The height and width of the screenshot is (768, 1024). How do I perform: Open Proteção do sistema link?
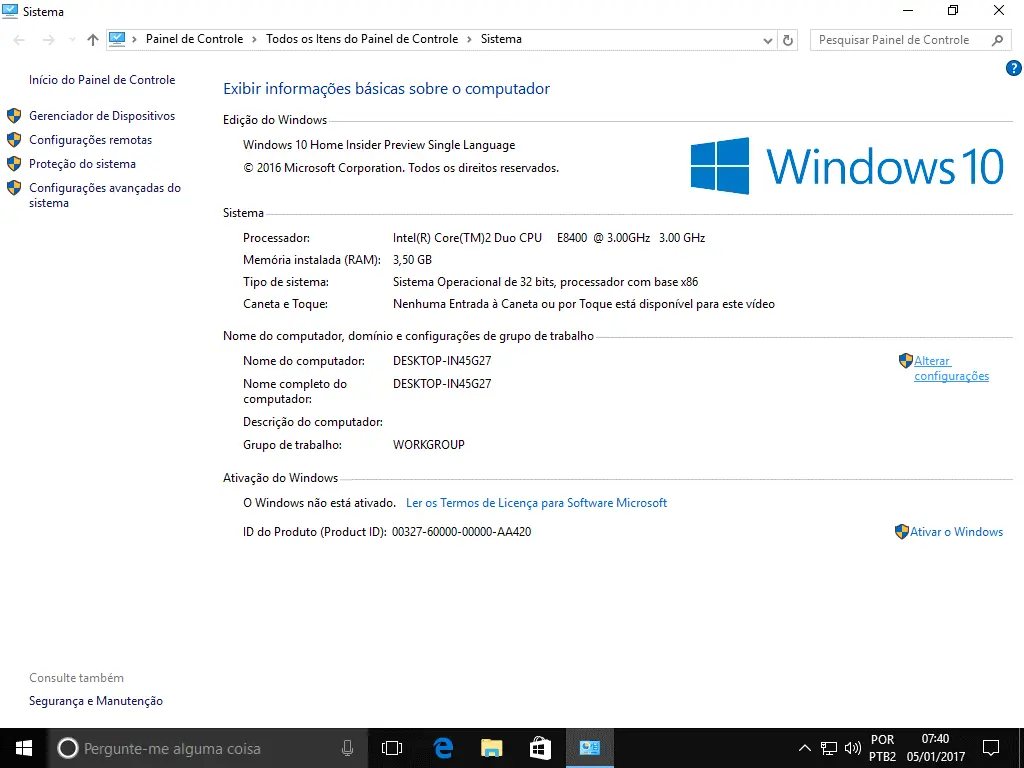(x=82, y=164)
